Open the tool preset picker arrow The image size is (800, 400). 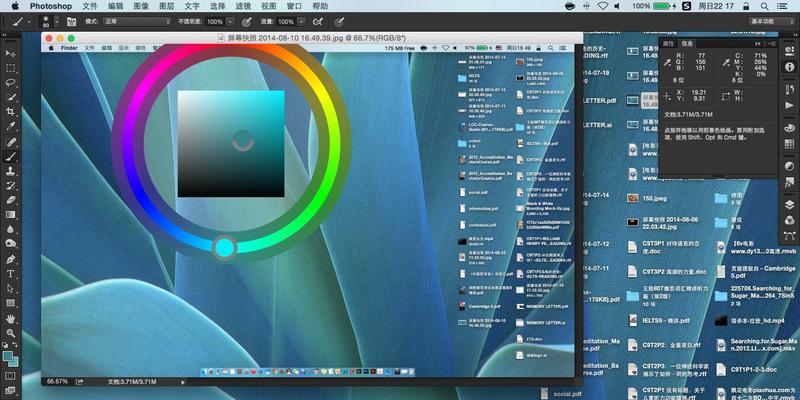click(x=29, y=22)
